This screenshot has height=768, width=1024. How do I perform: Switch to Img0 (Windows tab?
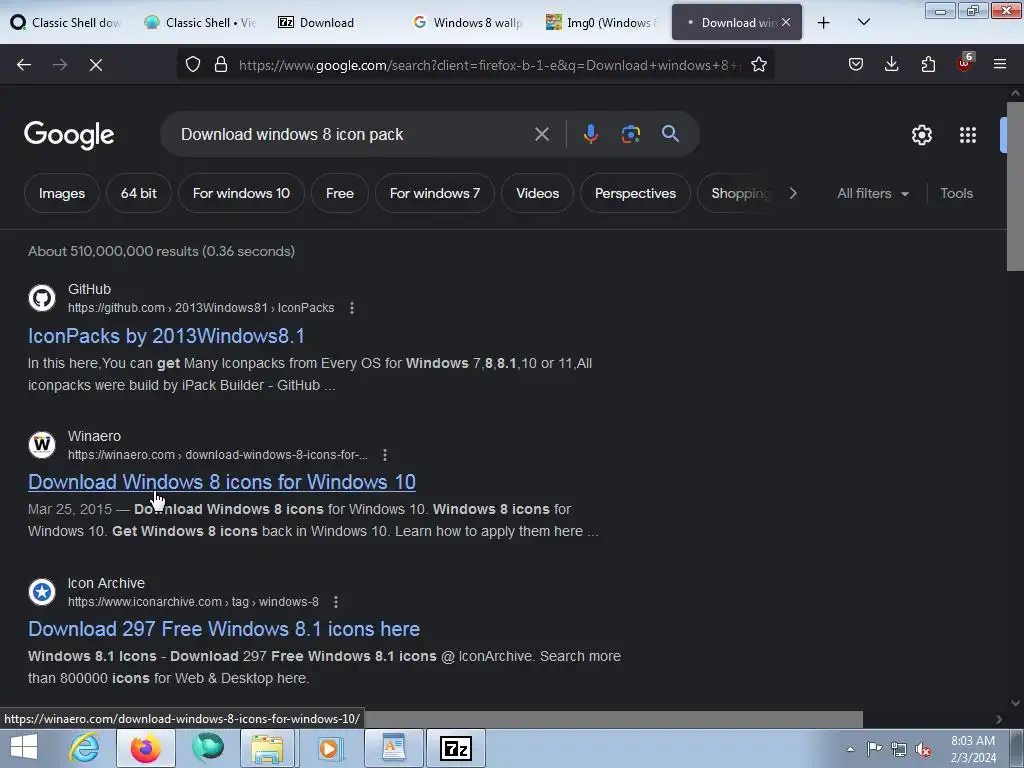click(601, 22)
